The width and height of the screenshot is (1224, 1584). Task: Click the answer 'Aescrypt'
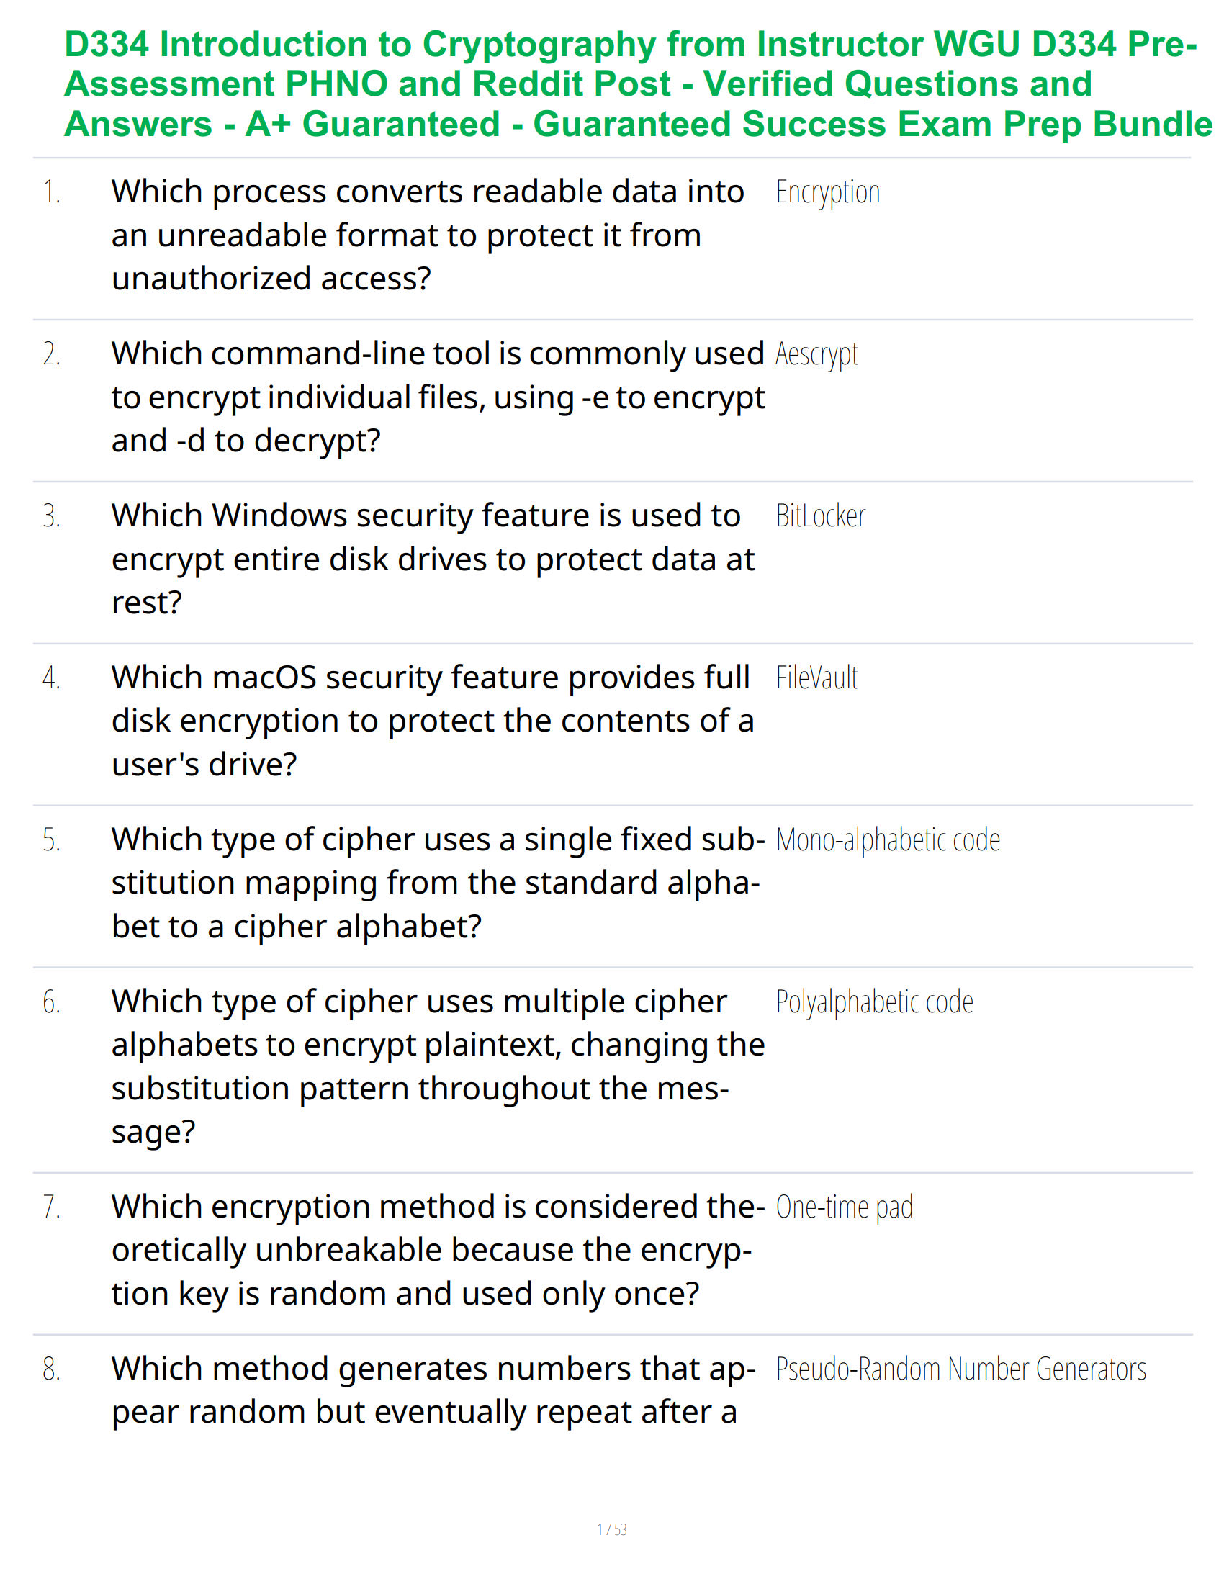pos(816,354)
